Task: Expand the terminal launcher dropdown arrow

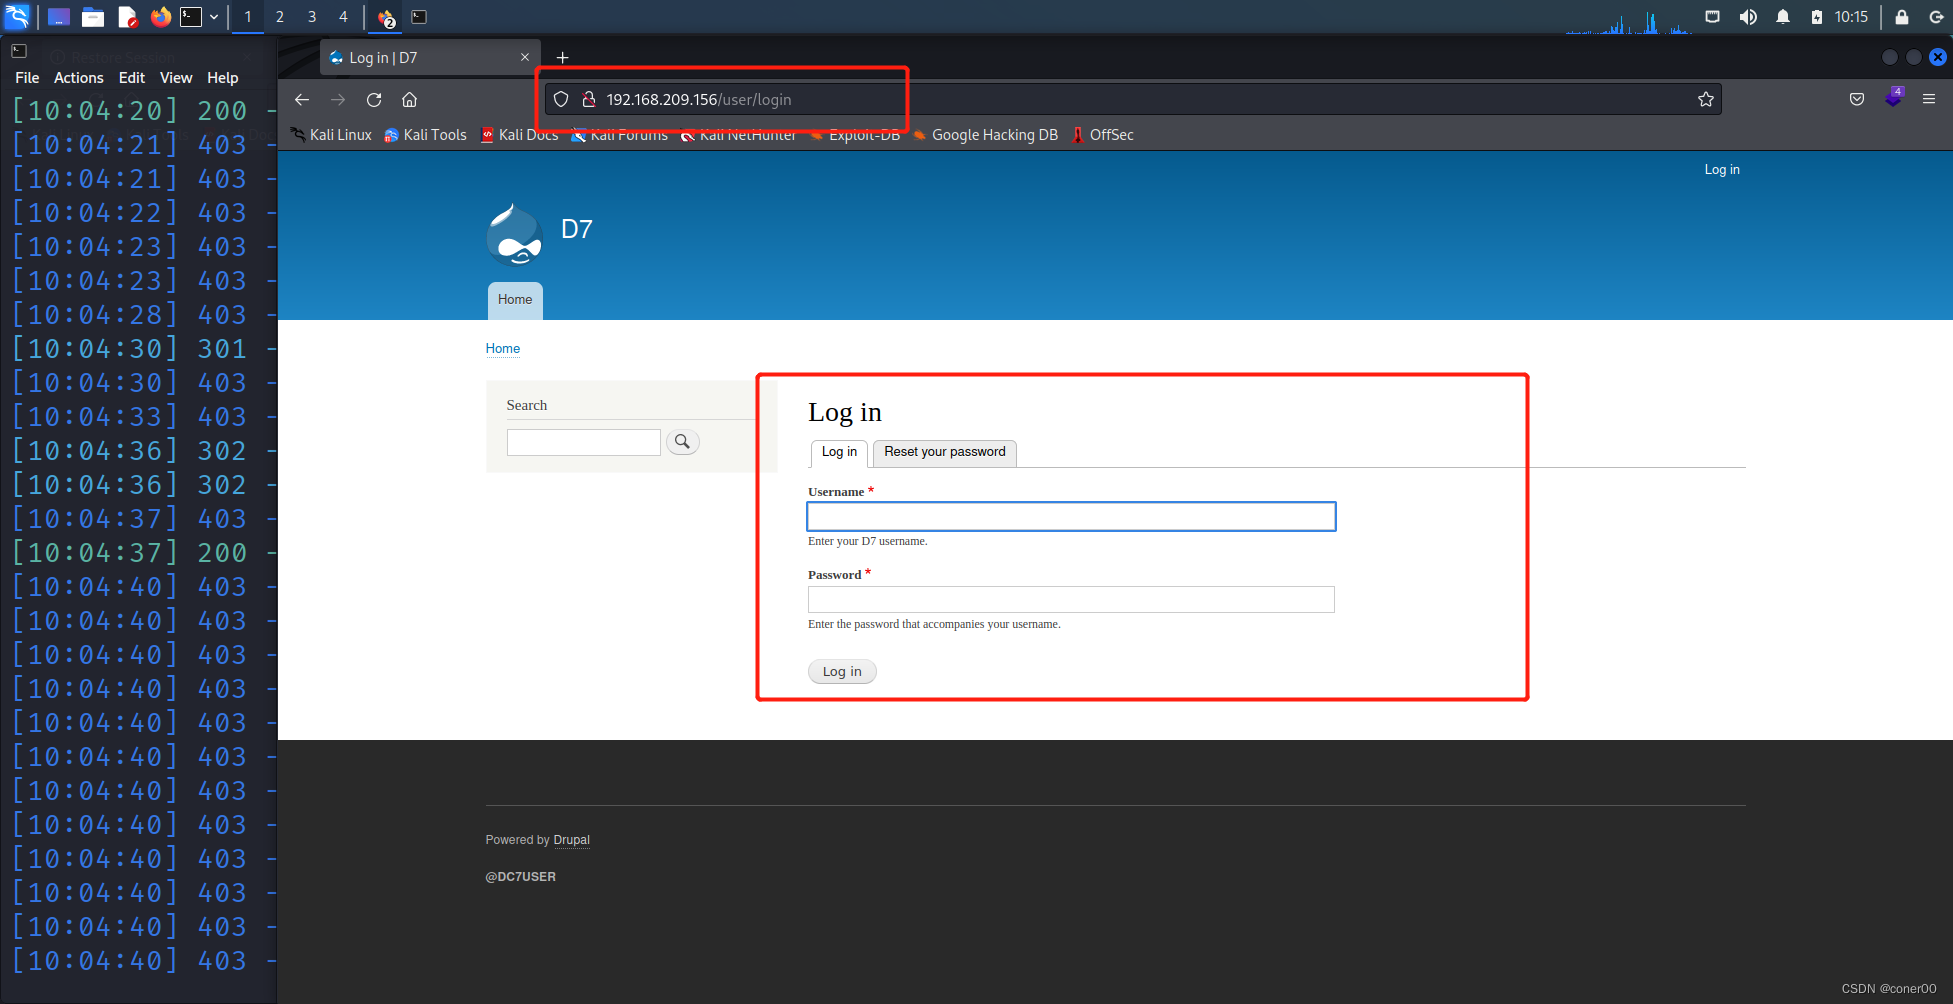Action: [214, 17]
